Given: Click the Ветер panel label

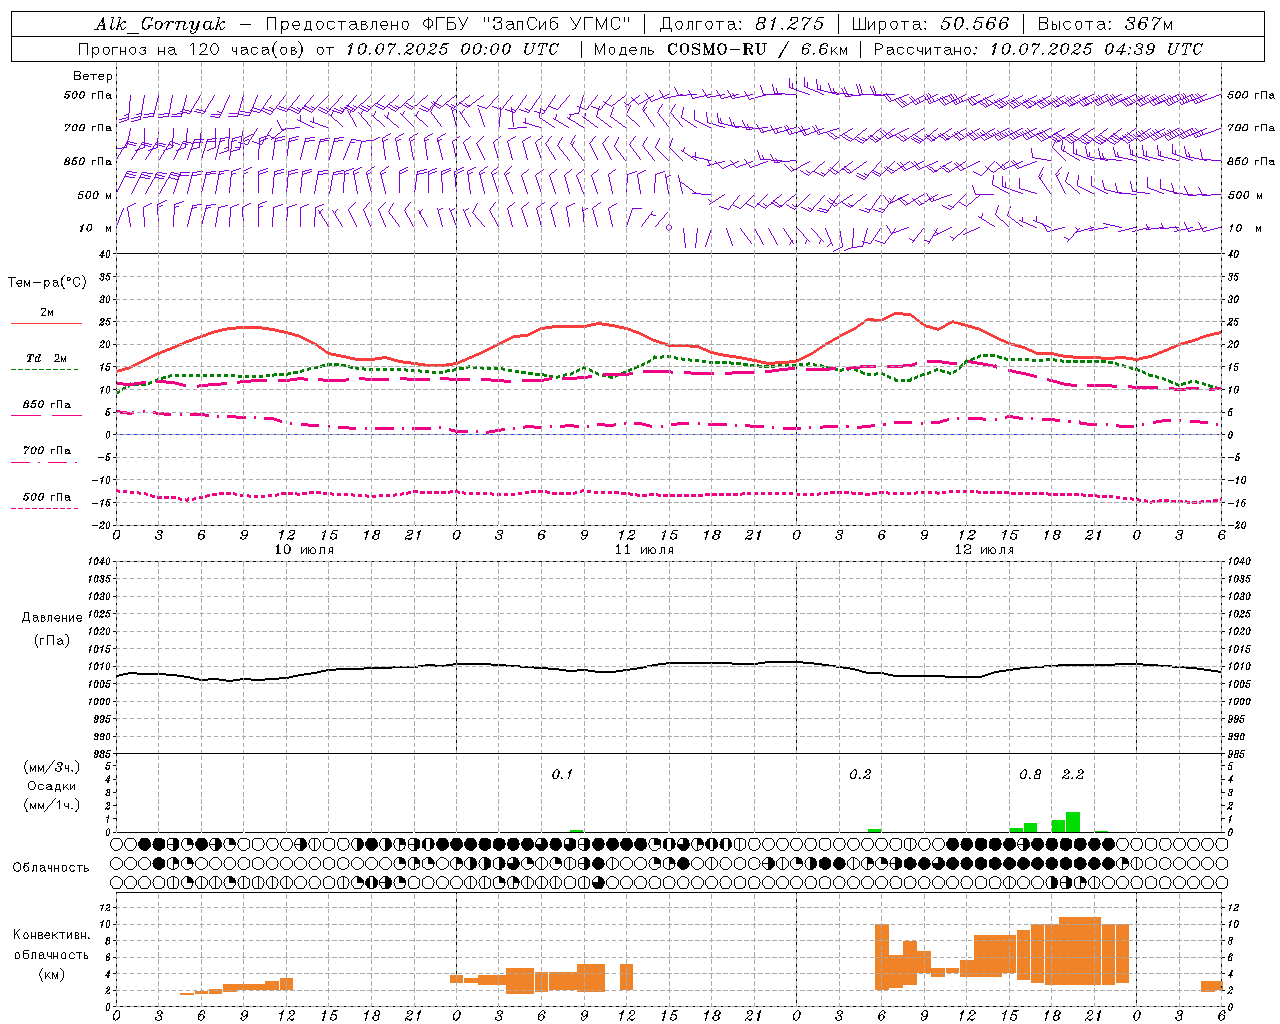Looking at the screenshot, I should click(x=93, y=76).
